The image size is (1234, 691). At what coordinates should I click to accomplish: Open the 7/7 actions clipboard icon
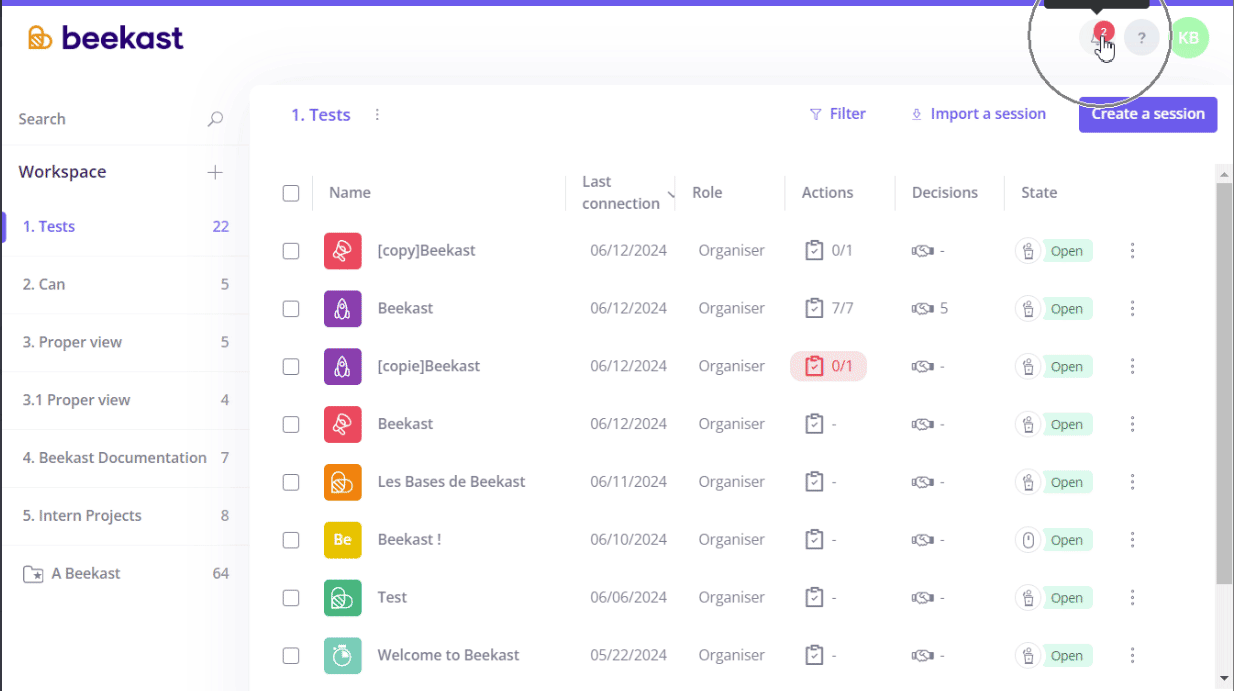coord(814,308)
